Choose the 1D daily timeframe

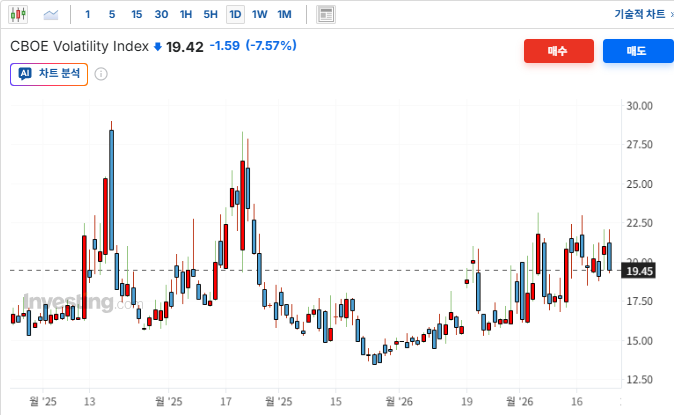coord(235,15)
